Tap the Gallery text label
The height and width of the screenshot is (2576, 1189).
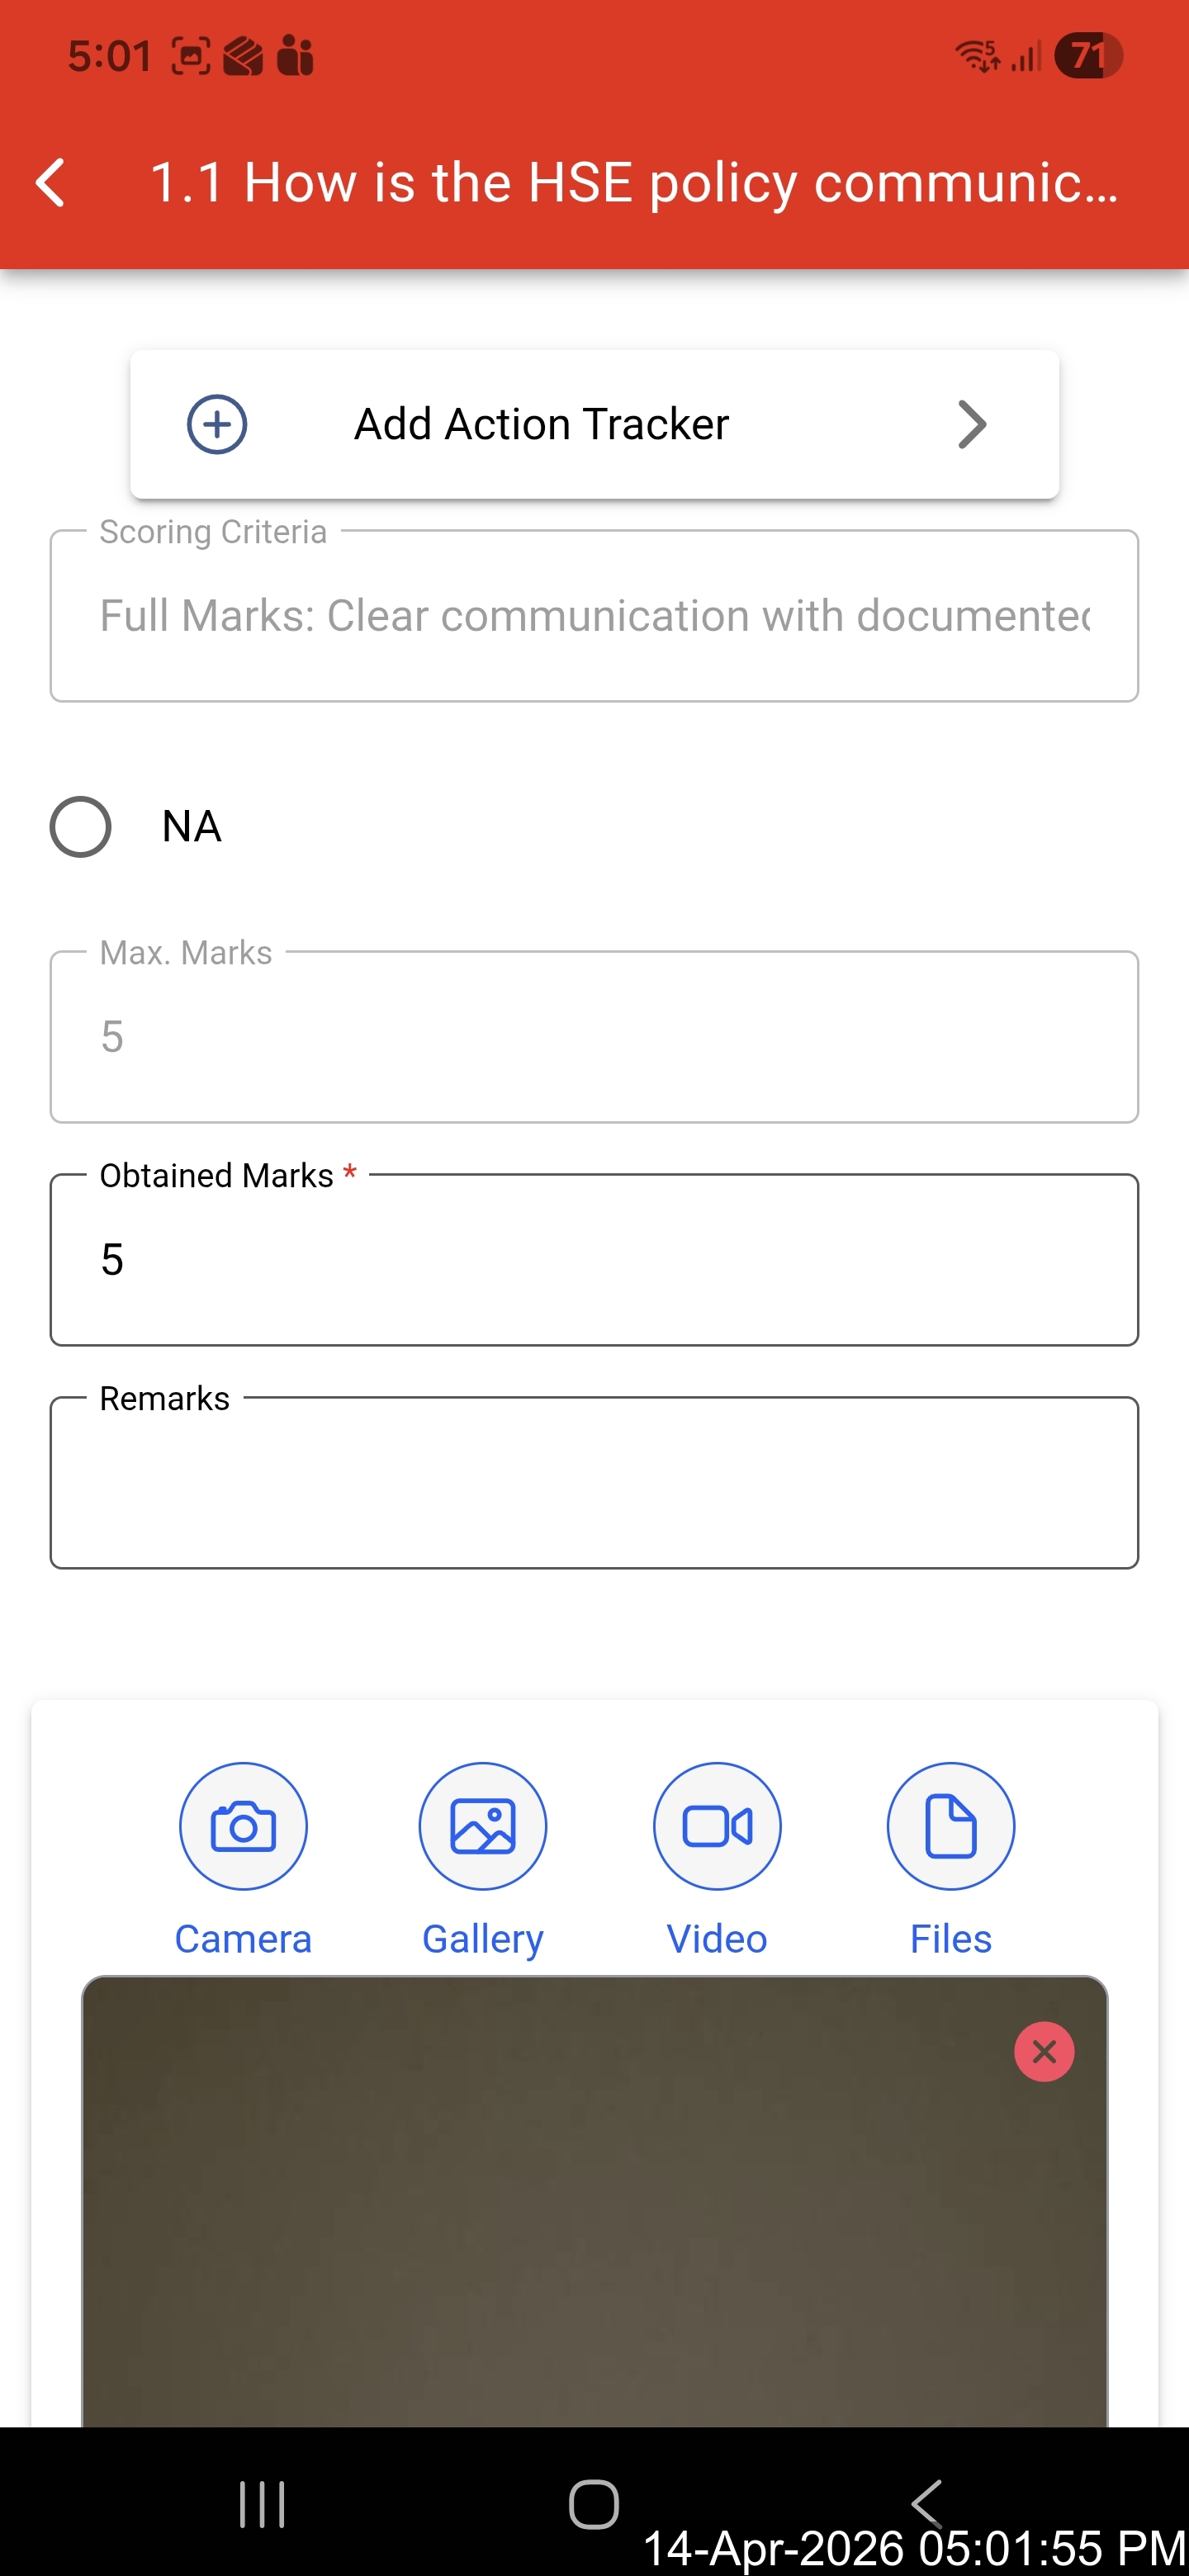click(x=483, y=1939)
